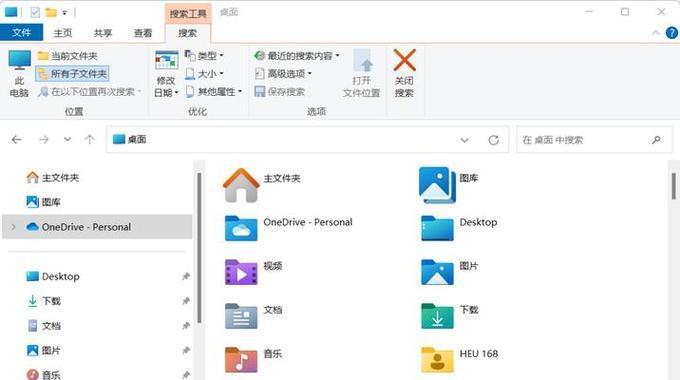680x380 pixels.
Task: Open the 大小 filter dropdown
Action: (204, 74)
